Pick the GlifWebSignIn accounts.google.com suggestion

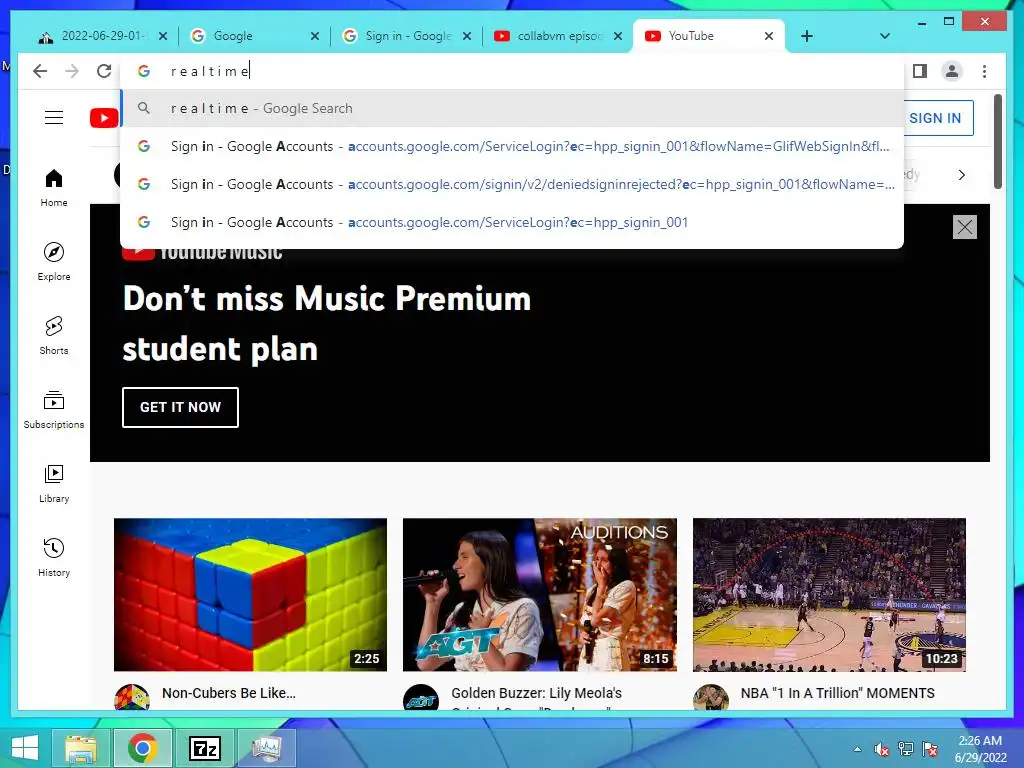click(512, 146)
